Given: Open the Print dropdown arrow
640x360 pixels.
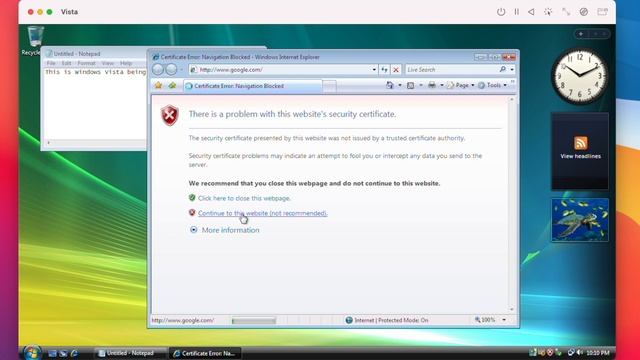Looking at the screenshot, I should pos(442,85).
